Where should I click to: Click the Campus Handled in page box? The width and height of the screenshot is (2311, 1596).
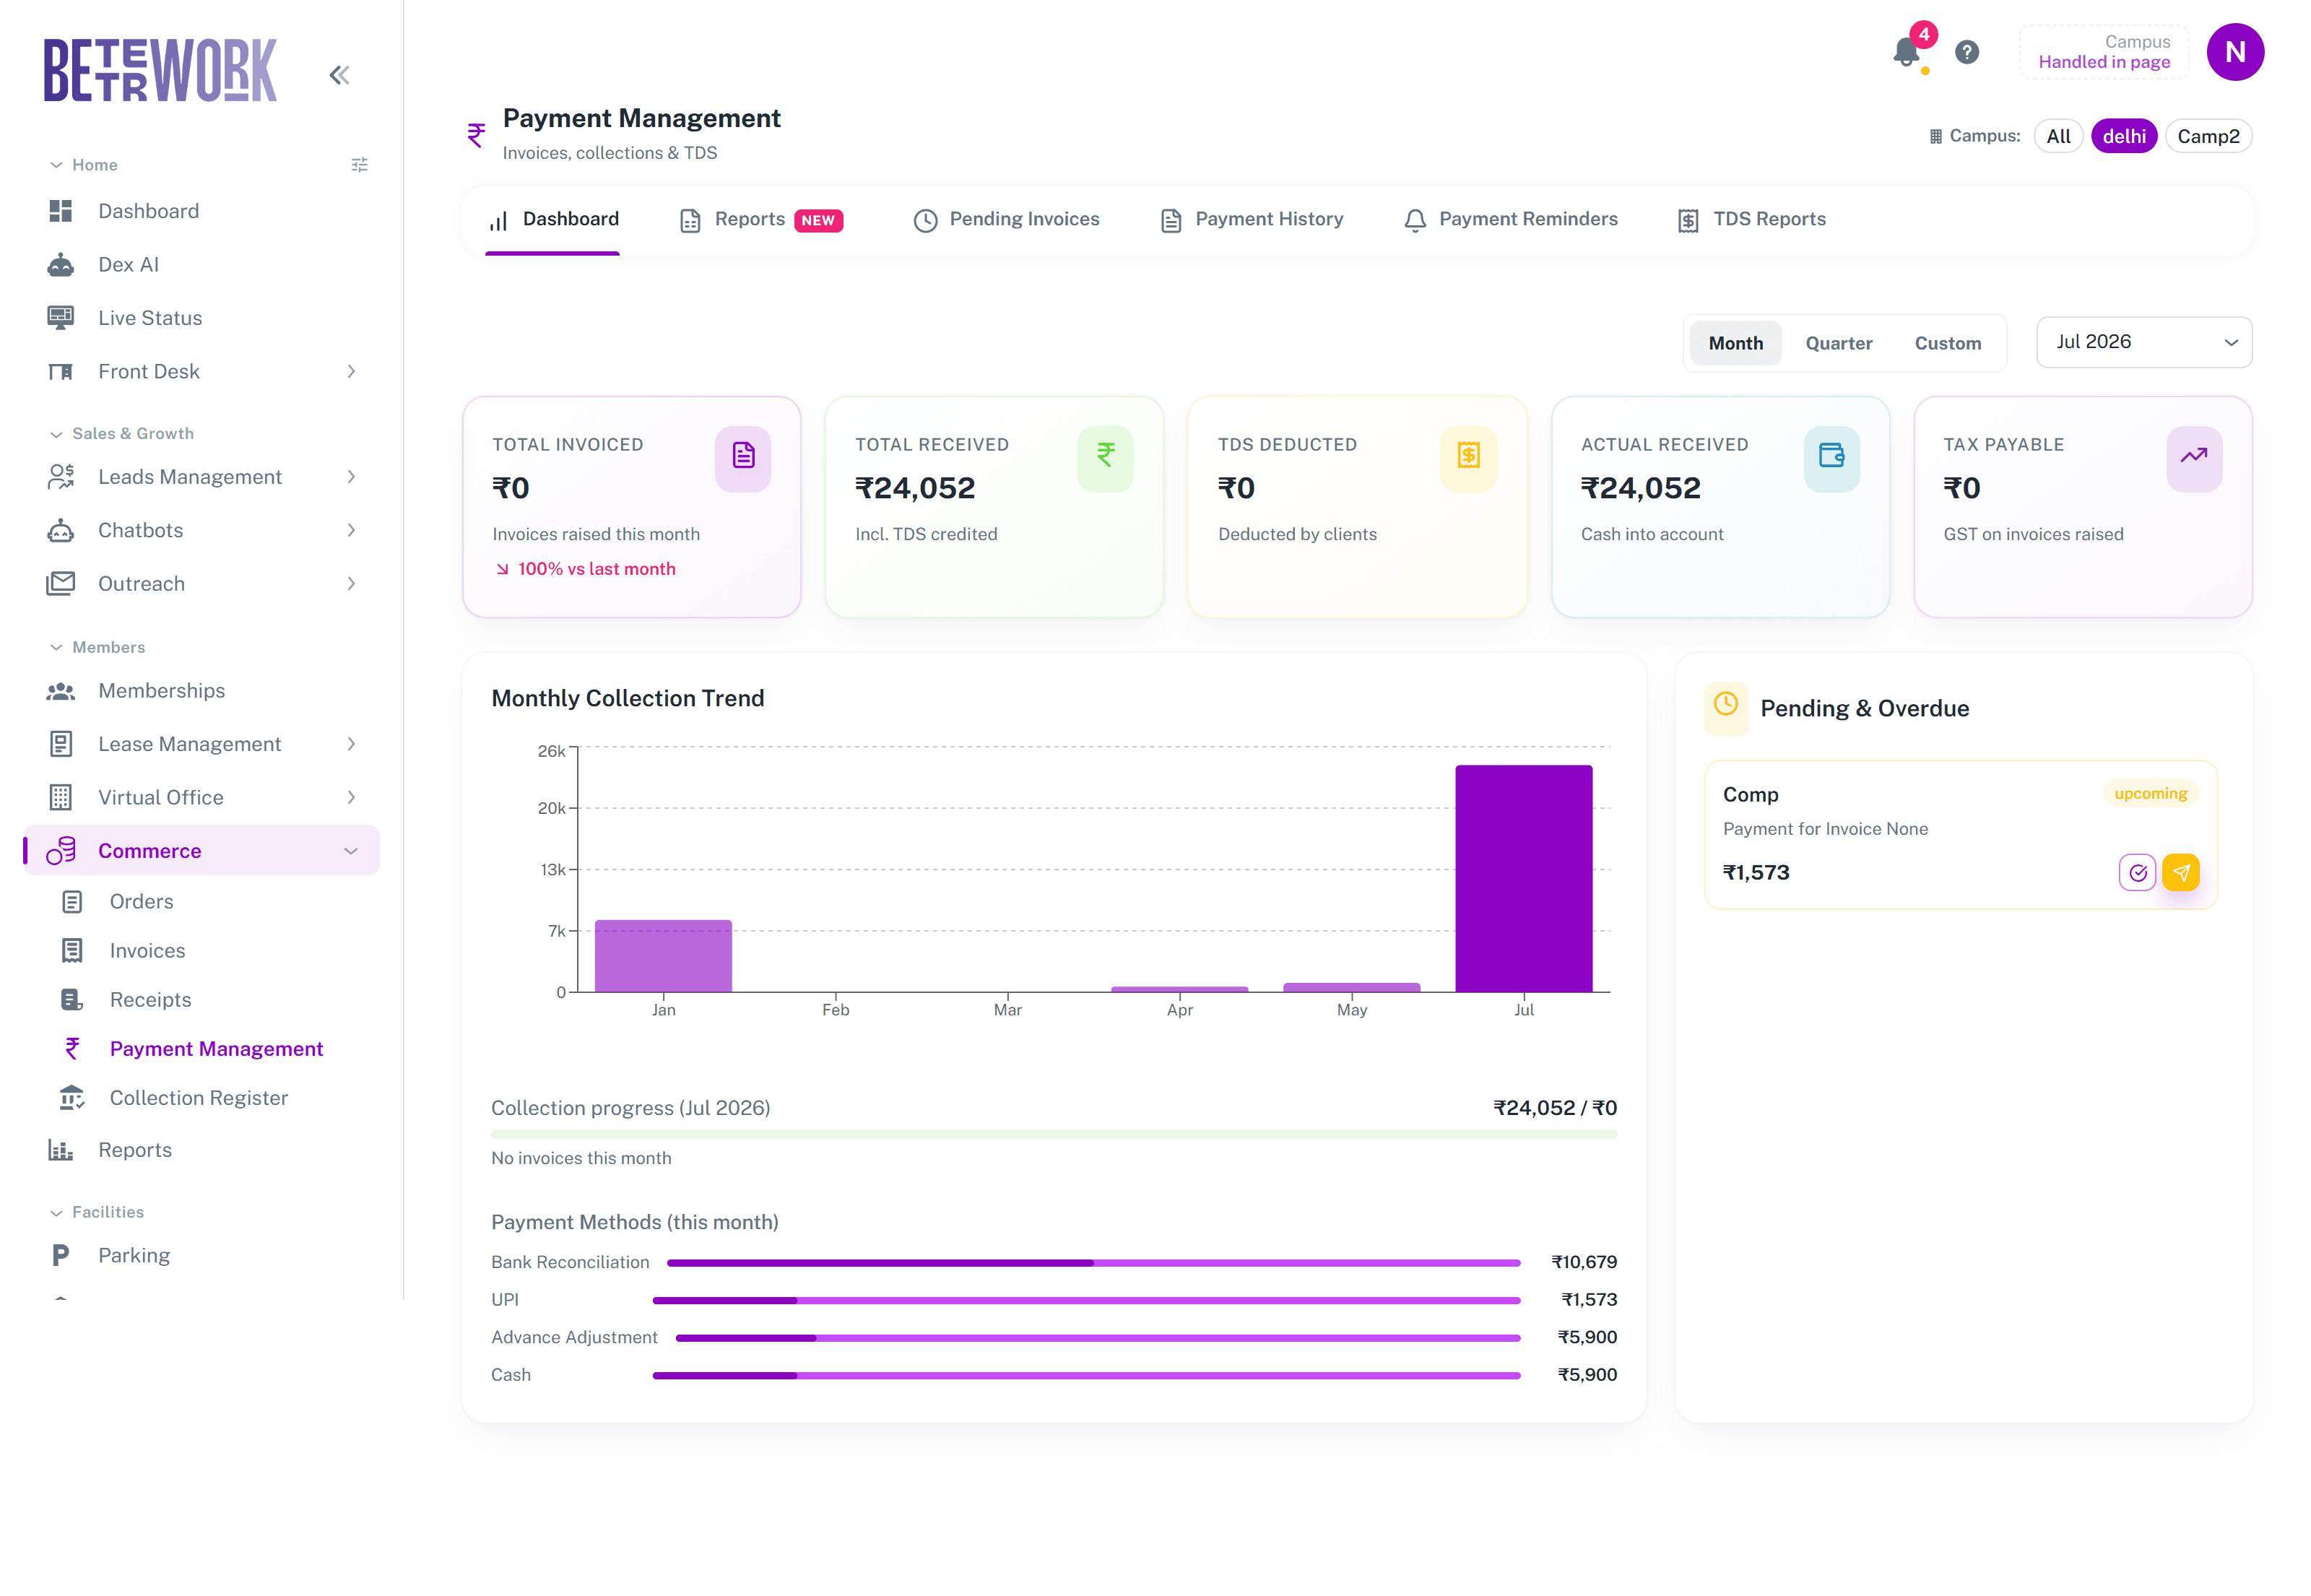(2103, 52)
